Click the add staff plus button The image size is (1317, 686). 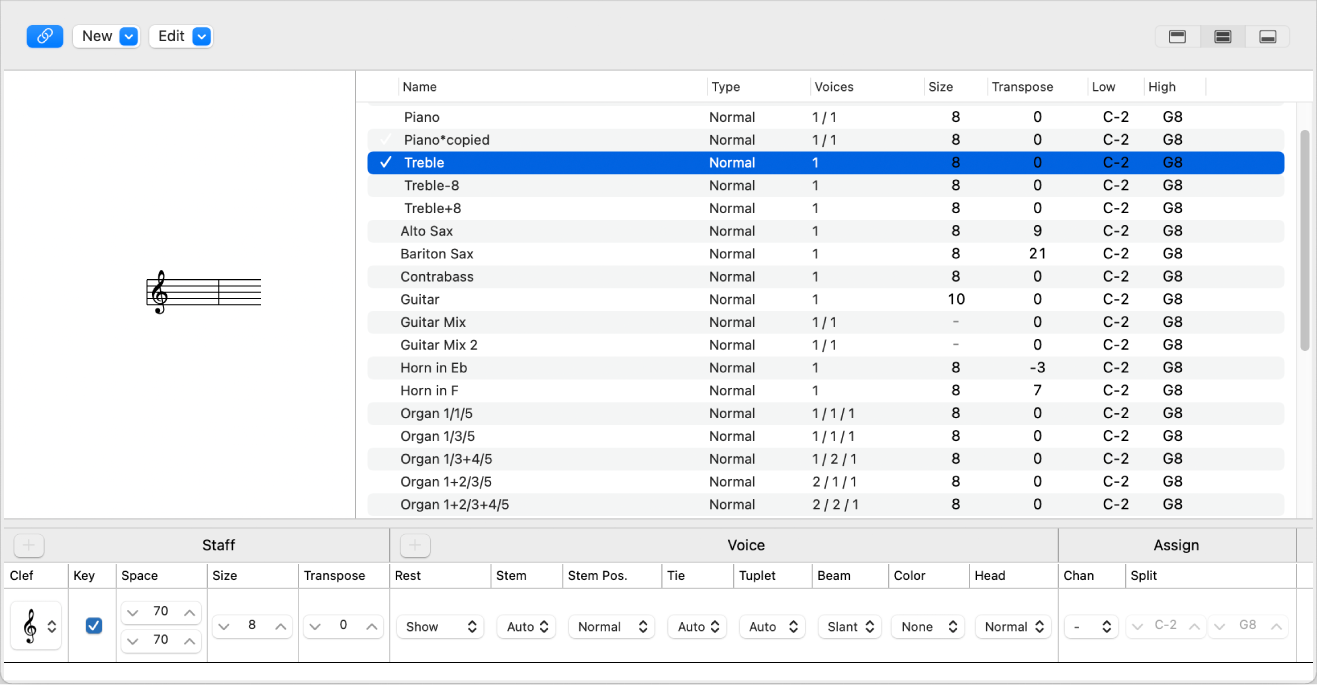(x=29, y=545)
